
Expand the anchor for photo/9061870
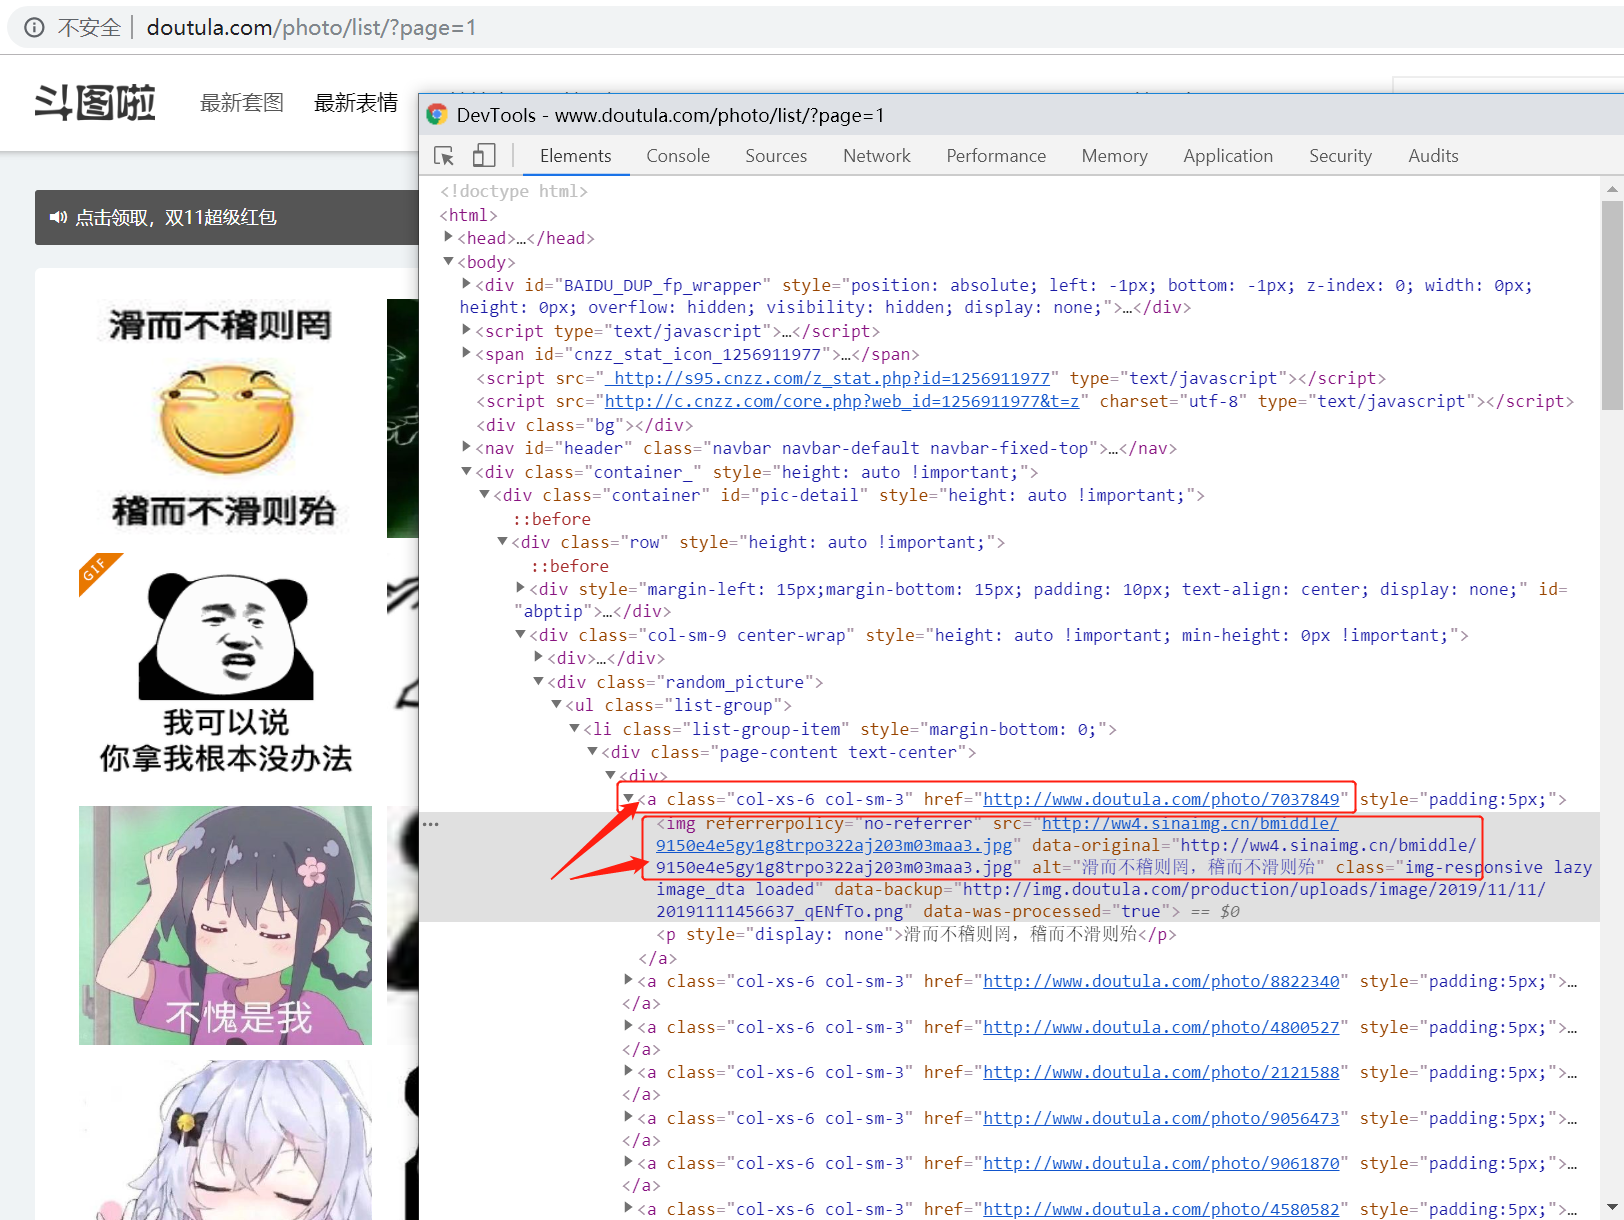[629, 1162]
